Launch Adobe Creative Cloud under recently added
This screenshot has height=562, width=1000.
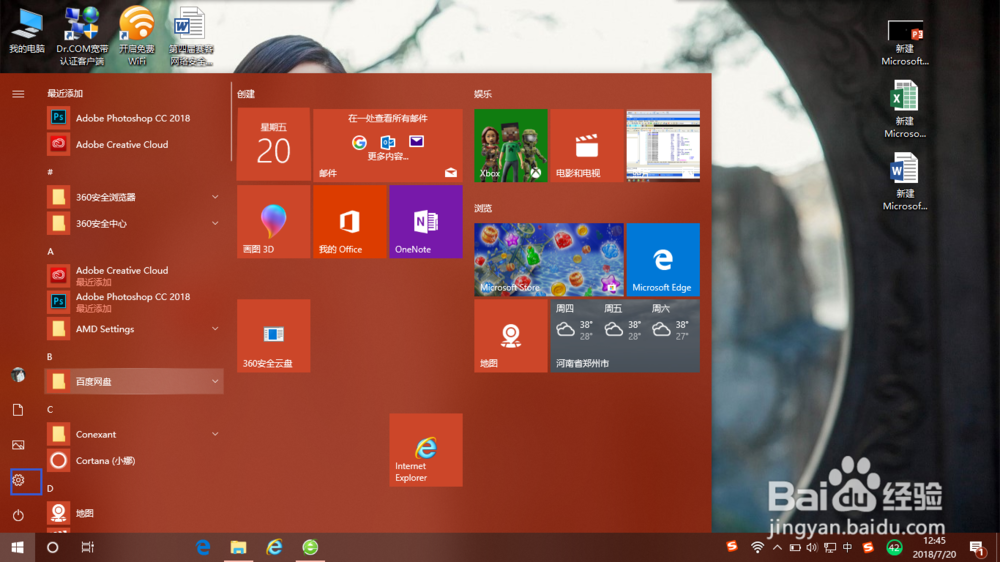click(x=133, y=144)
